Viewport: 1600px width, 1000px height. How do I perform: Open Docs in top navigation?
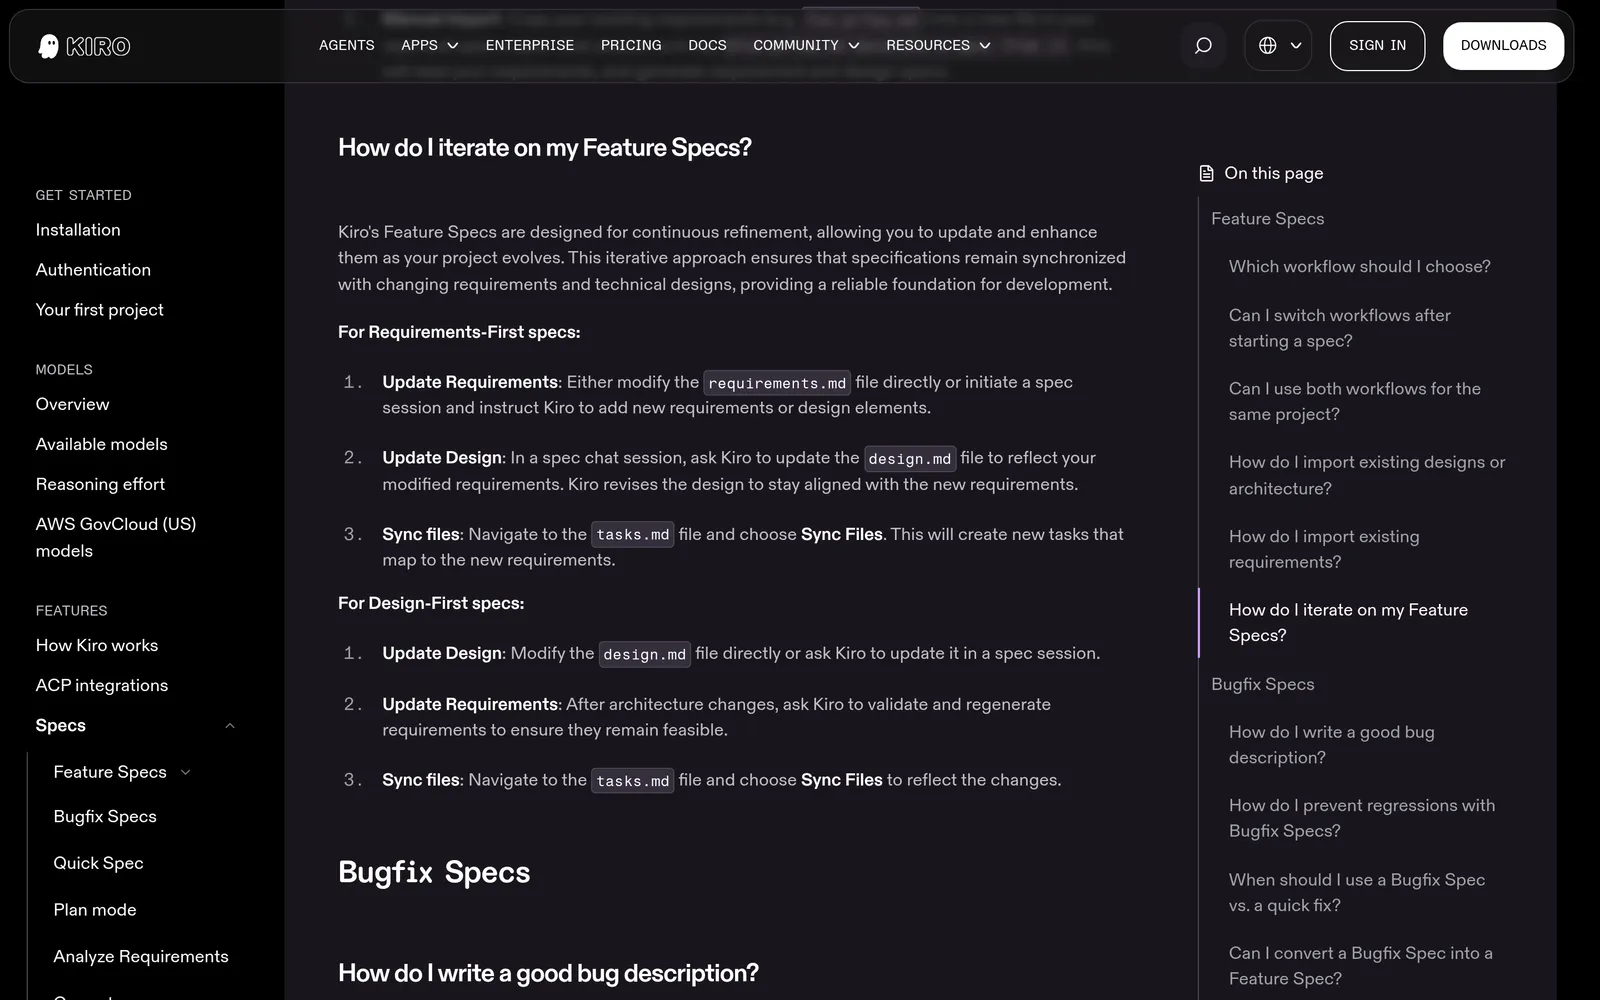(x=707, y=46)
